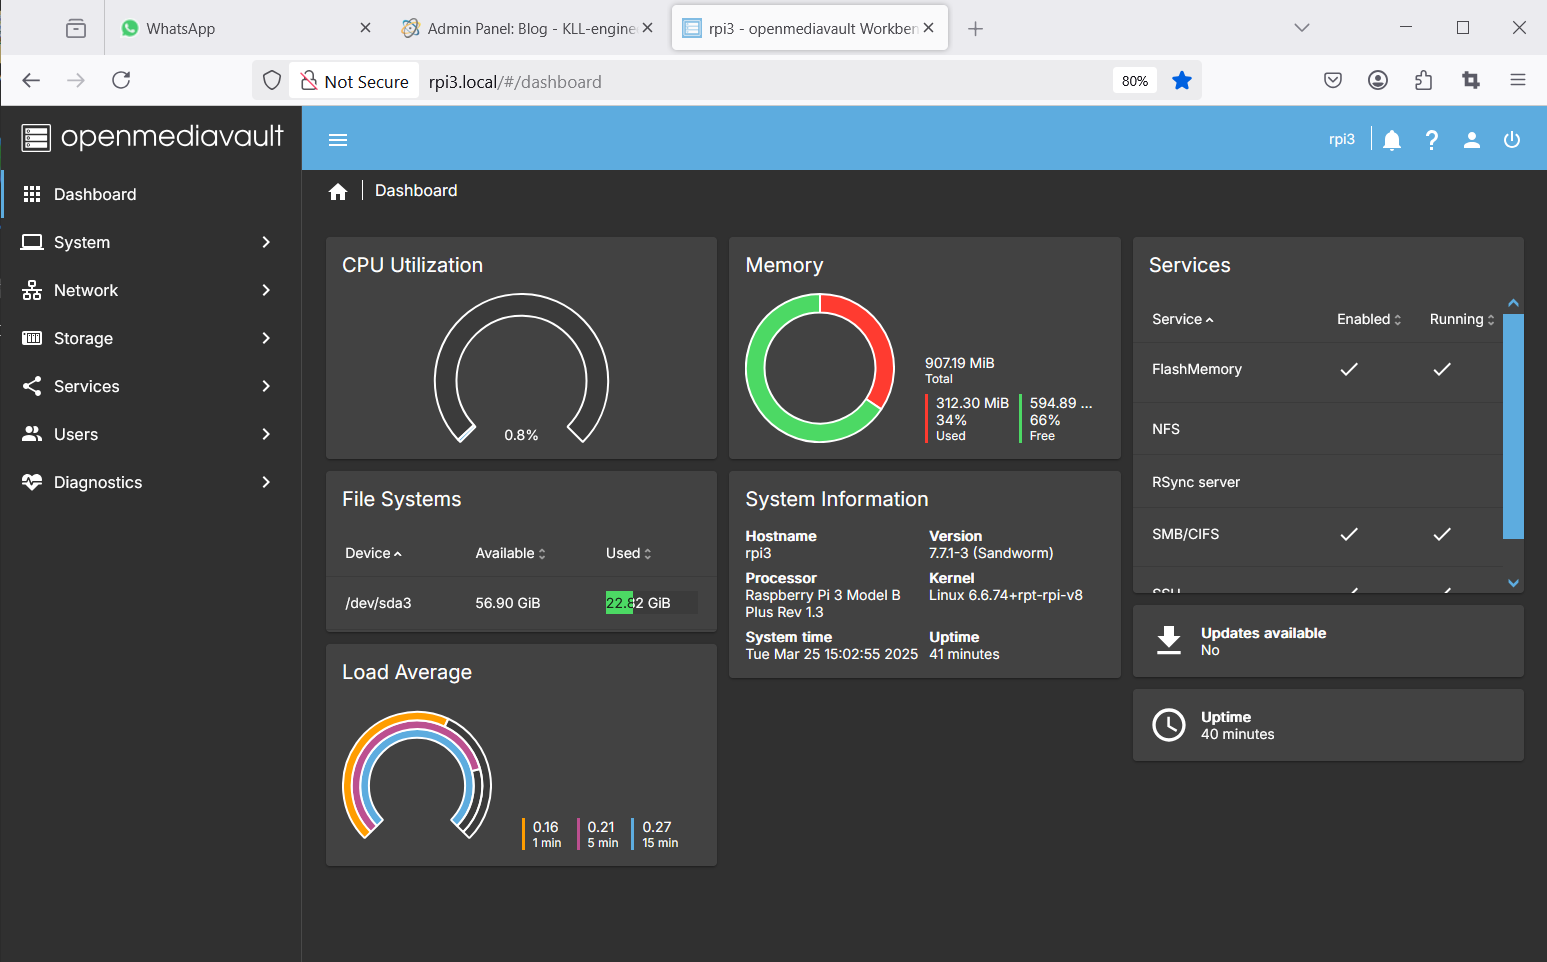Click the services list scrollbar
1547x962 pixels.
(1513, 426)
